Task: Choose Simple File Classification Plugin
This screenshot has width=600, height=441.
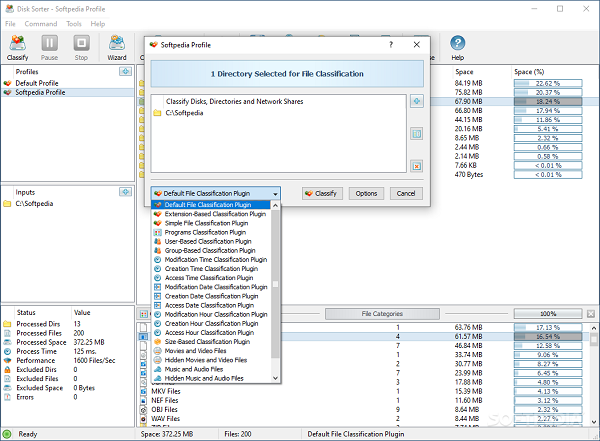Action: (211, 223)
